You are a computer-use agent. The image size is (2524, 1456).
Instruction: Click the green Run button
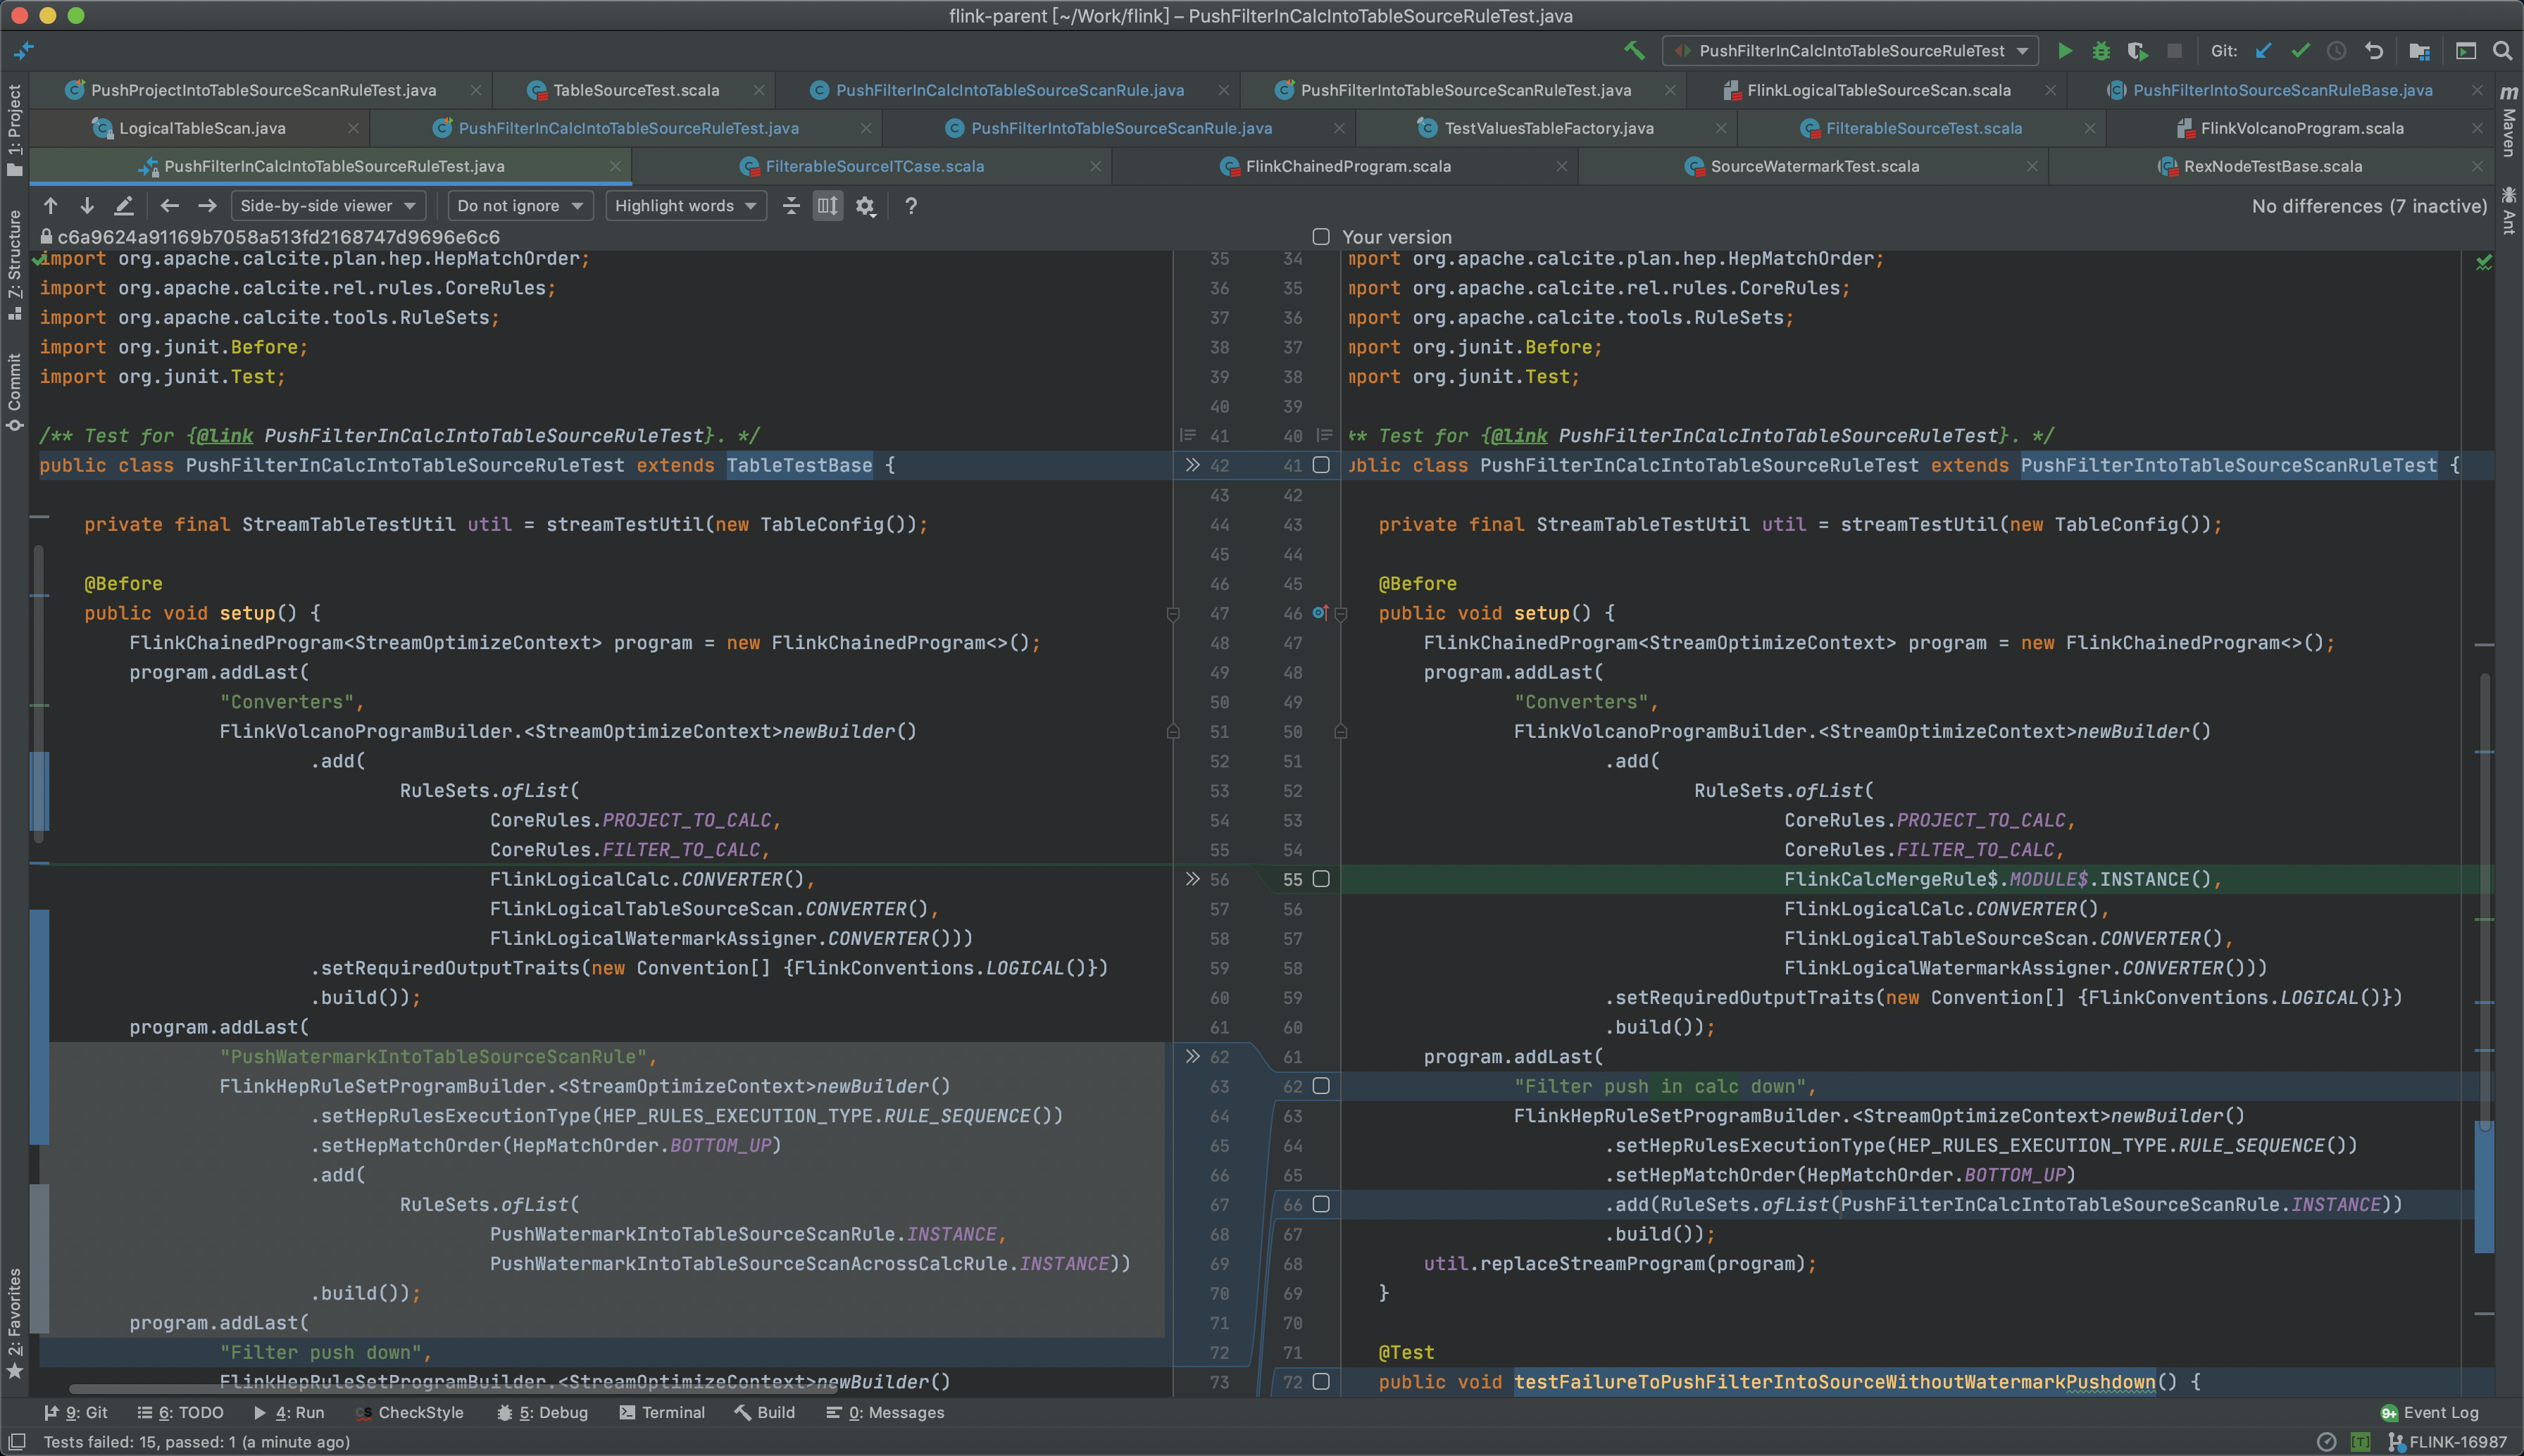(x=2064, y=51)
